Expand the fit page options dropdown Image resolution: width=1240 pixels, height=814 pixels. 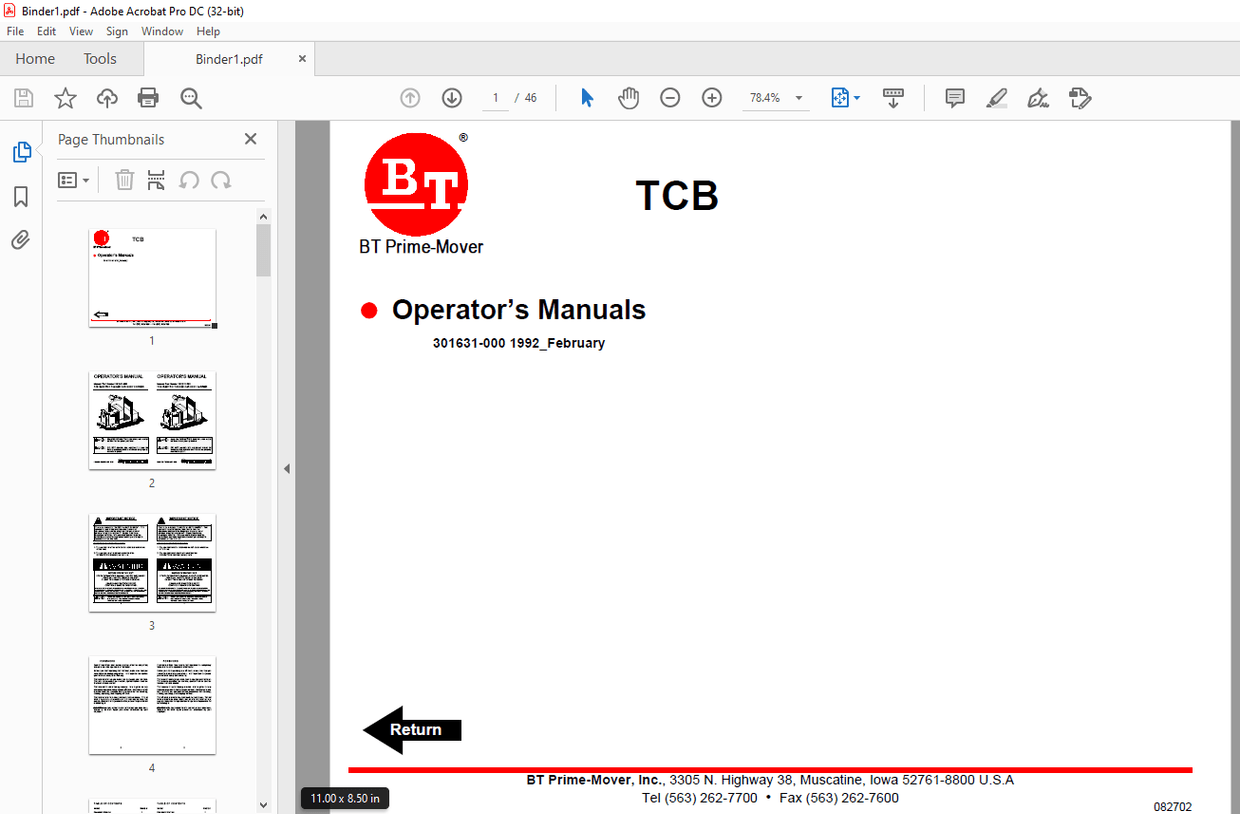pyautogui.click(x=857, y=98)
